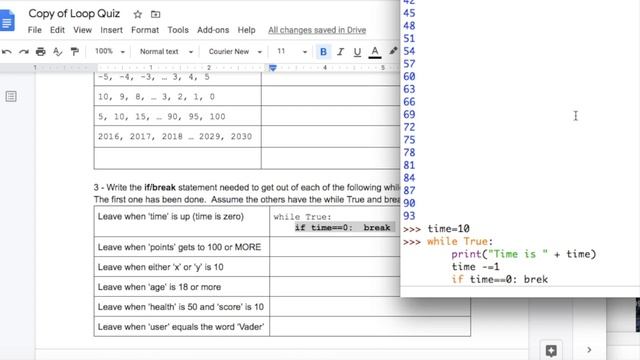Image resolution: width=640 pixels, height=360 pixels.
Task: Click 'Leave when either x or y is 10'
Action: point(182,267)
